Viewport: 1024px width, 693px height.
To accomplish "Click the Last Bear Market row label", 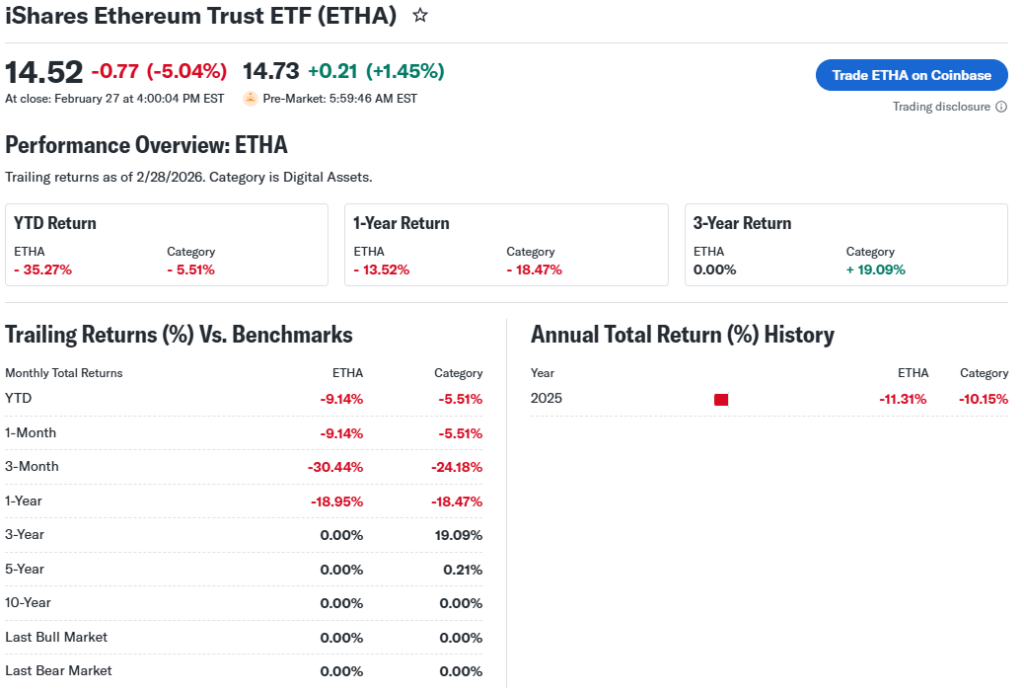I will 58,671.
